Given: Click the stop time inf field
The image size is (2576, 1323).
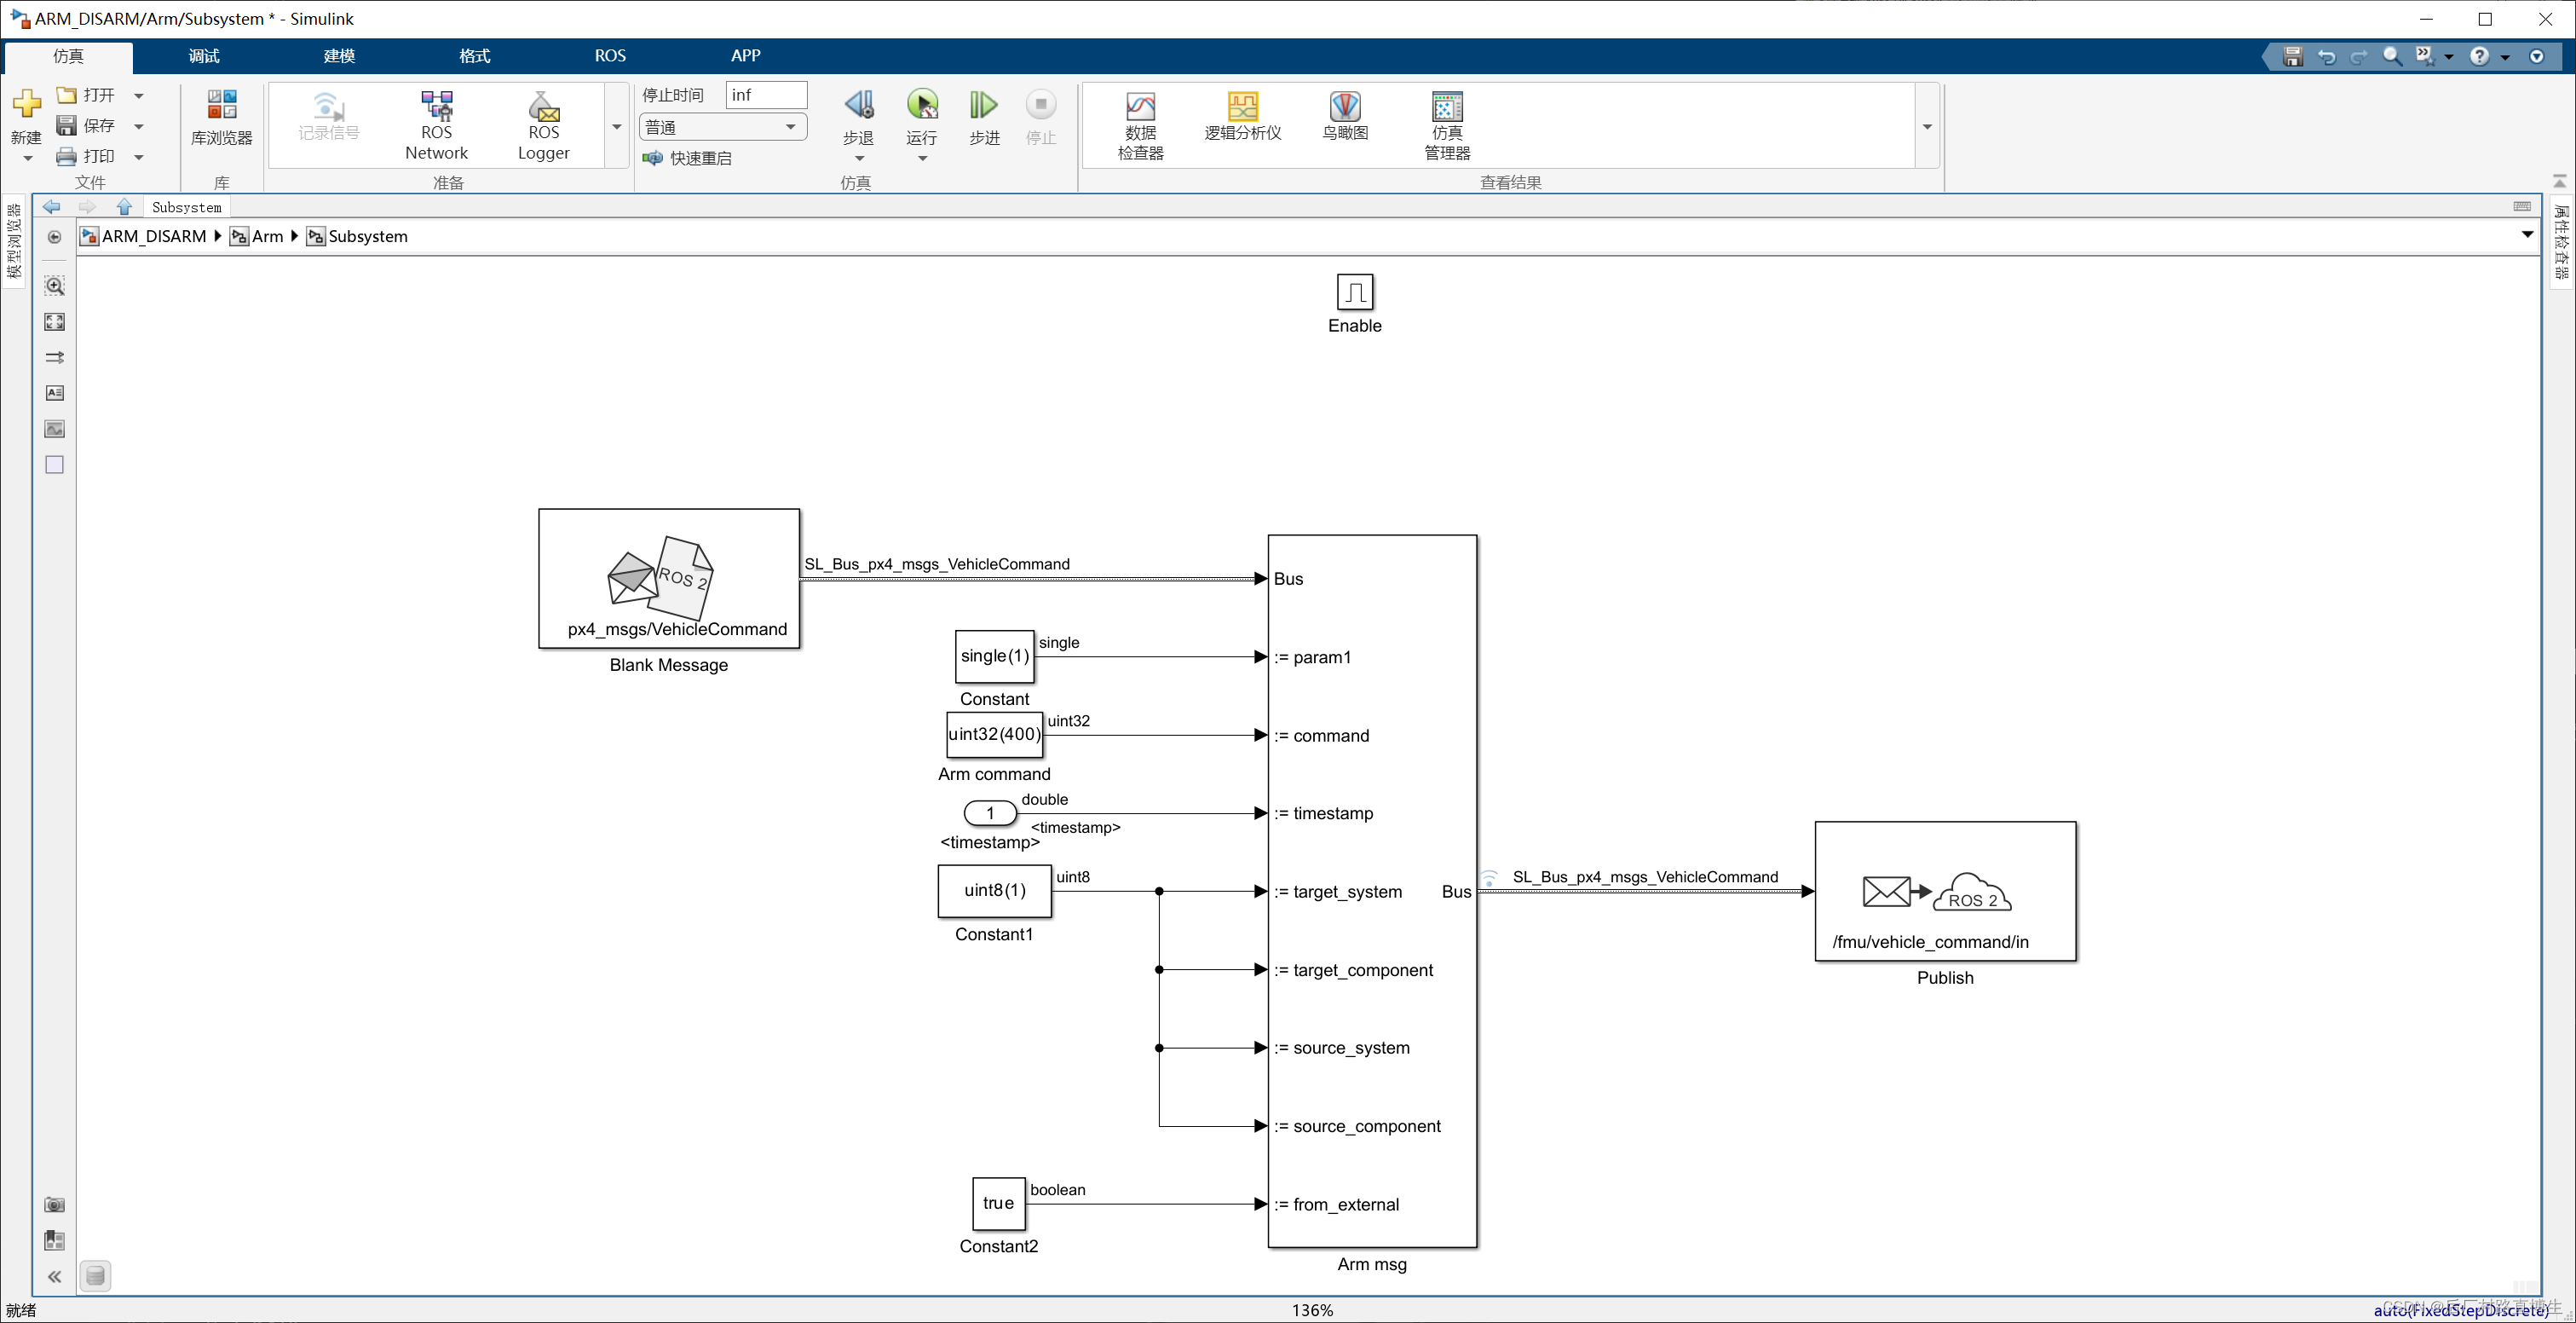Looking at the screenshot, I should 766,95.
